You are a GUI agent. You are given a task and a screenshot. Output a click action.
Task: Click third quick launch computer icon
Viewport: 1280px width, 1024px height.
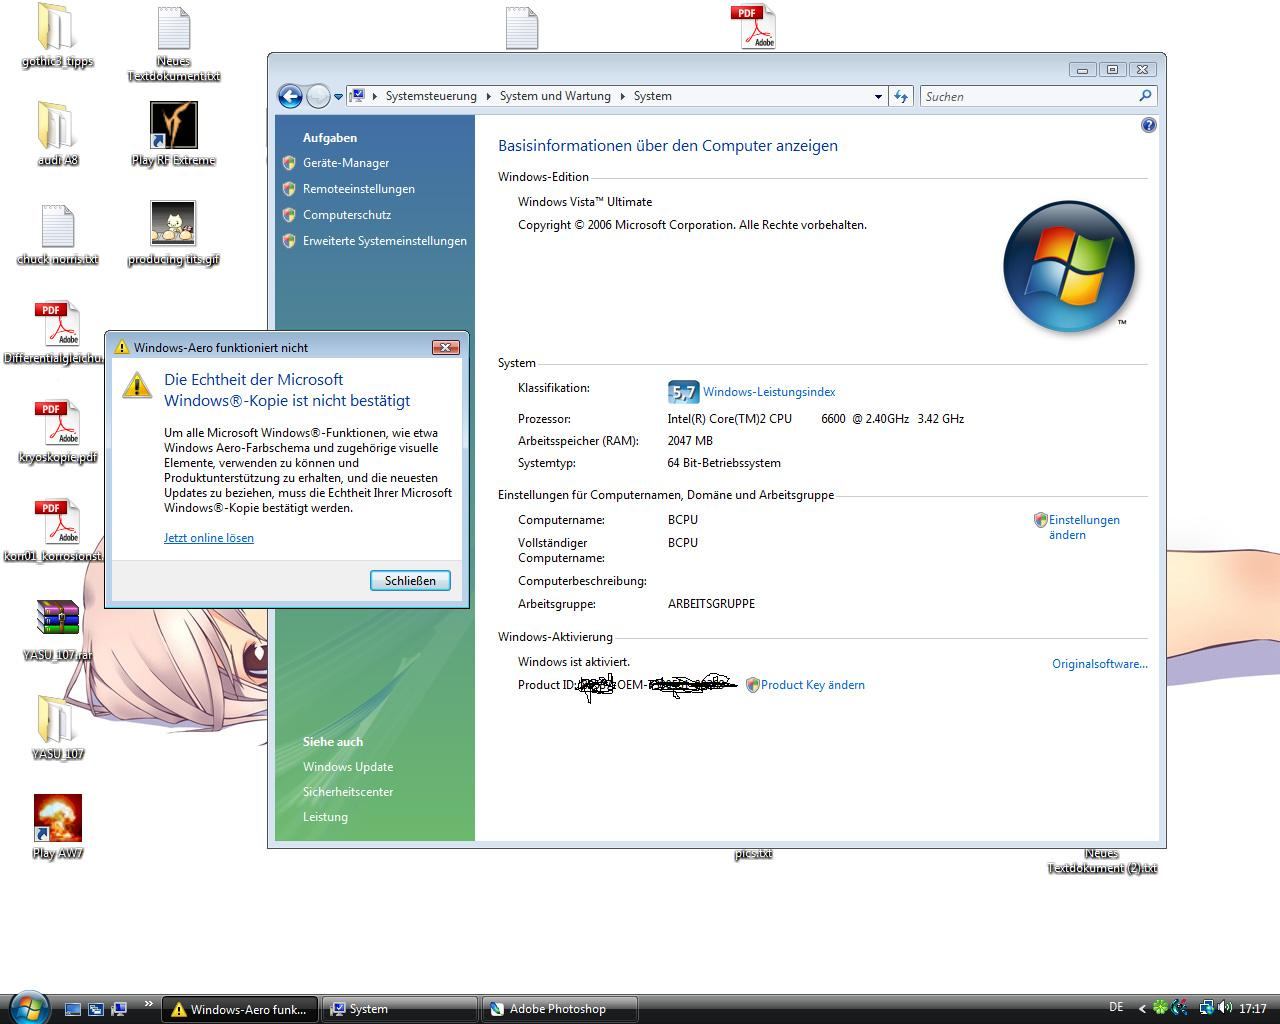[x=119, y=1009]
